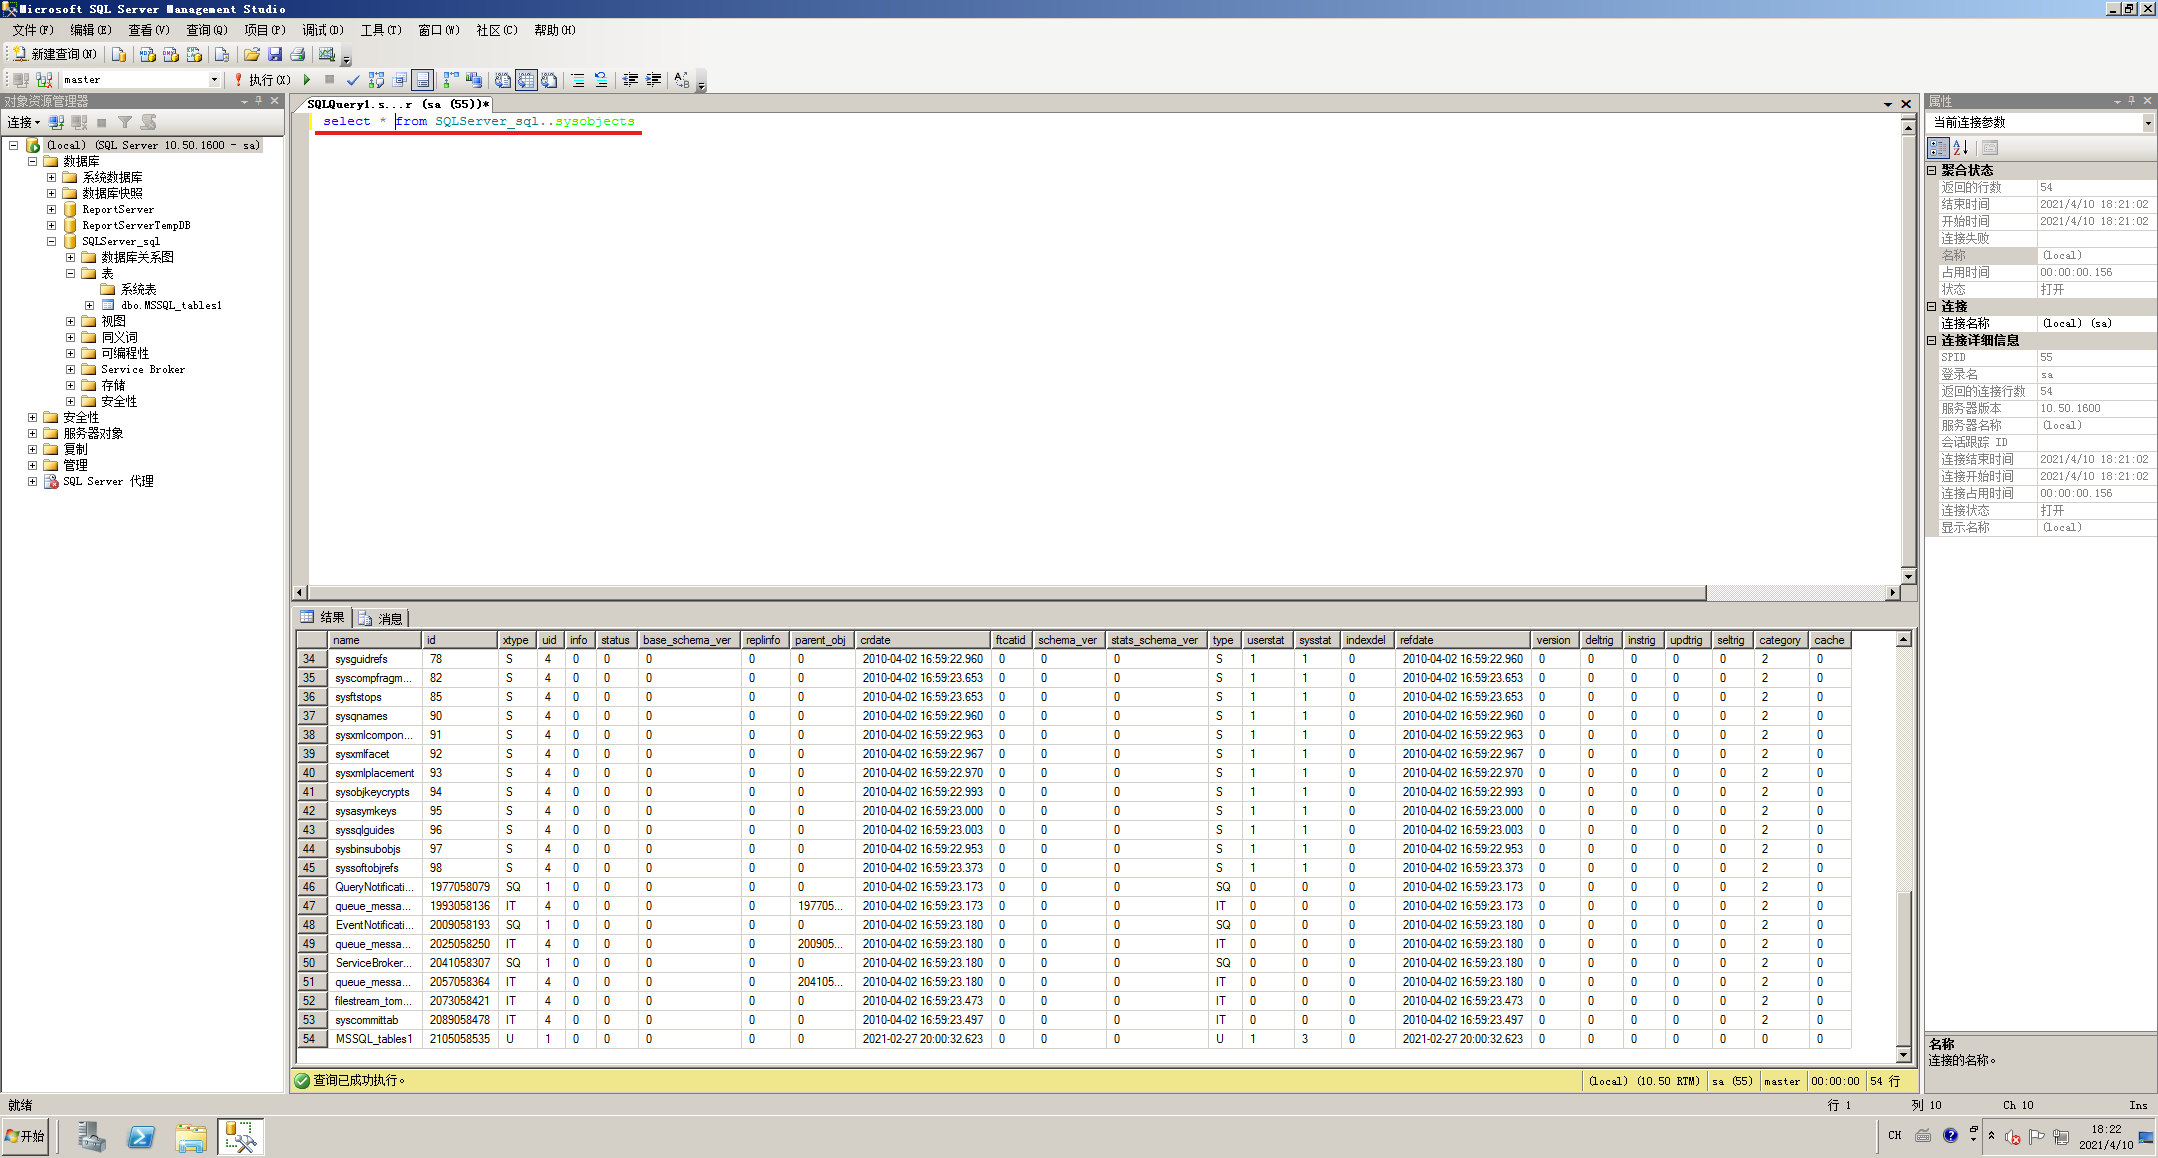
Task: Print the query via the Print icon
Action: point(299,53)
